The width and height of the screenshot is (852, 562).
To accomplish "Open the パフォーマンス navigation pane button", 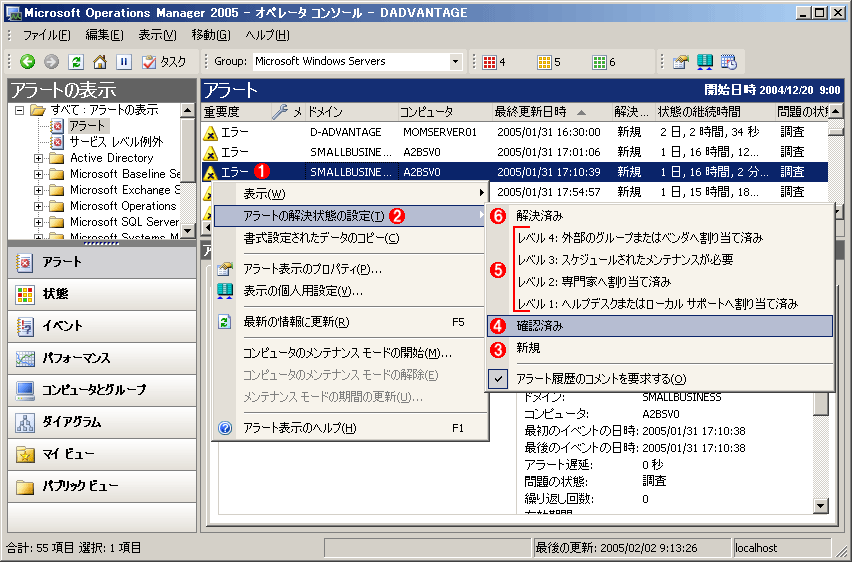I will (x=102, y=358).
